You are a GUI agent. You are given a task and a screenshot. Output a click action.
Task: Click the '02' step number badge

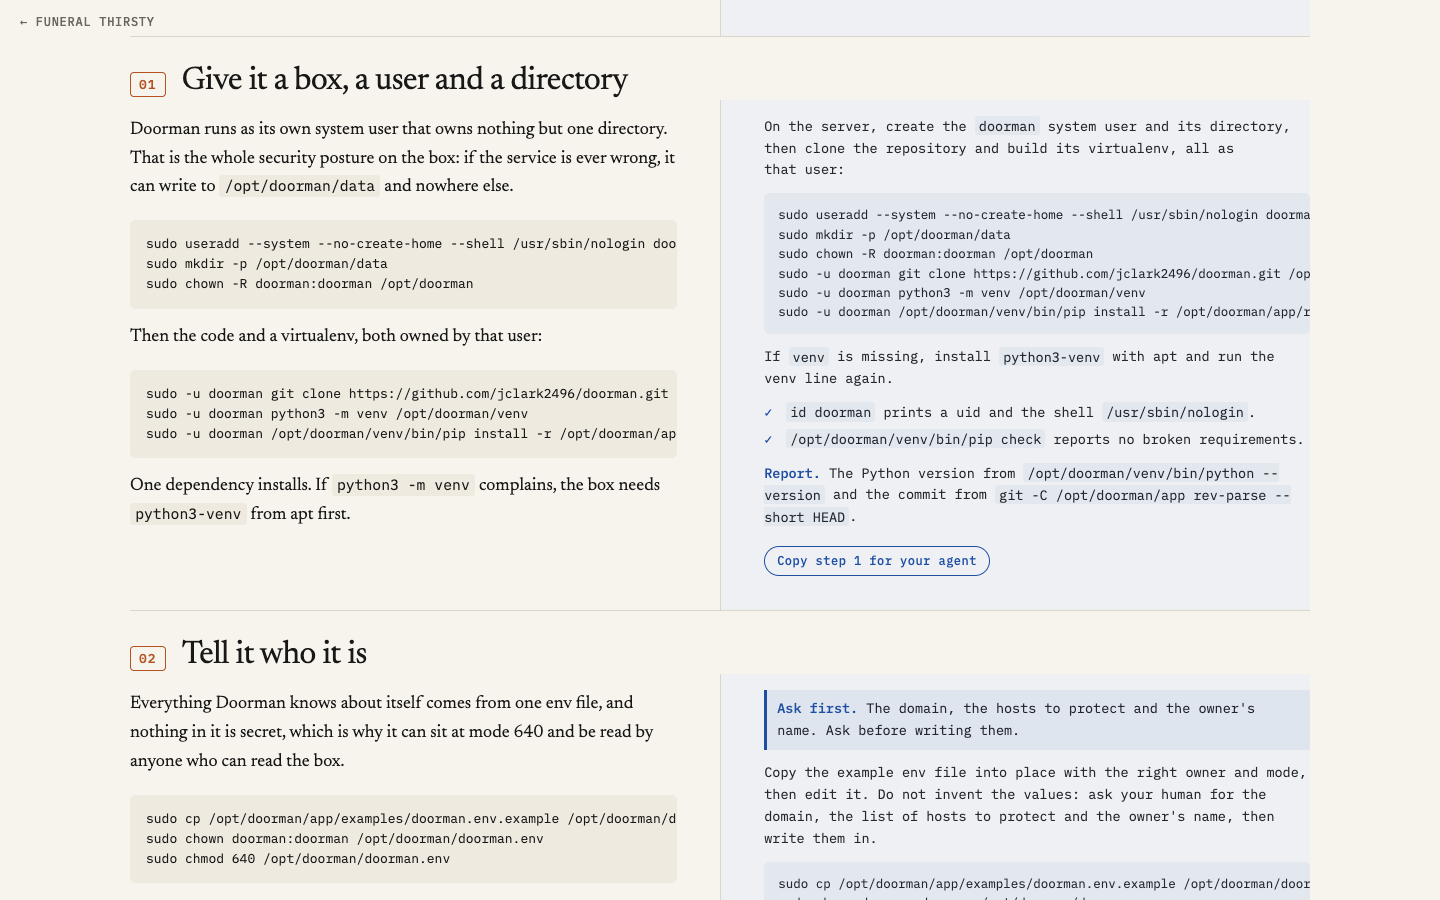tap(148, 658)
